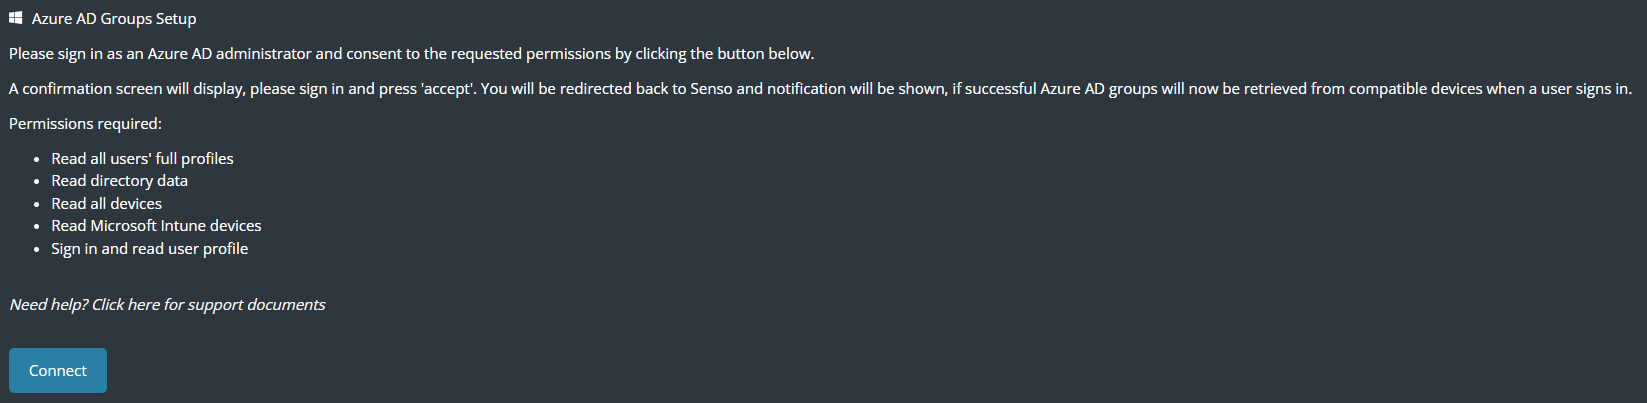Click the "Permissions required:" label
Image resolution: width=1647 pixels, height=403 pixels.
pos(85,124)
